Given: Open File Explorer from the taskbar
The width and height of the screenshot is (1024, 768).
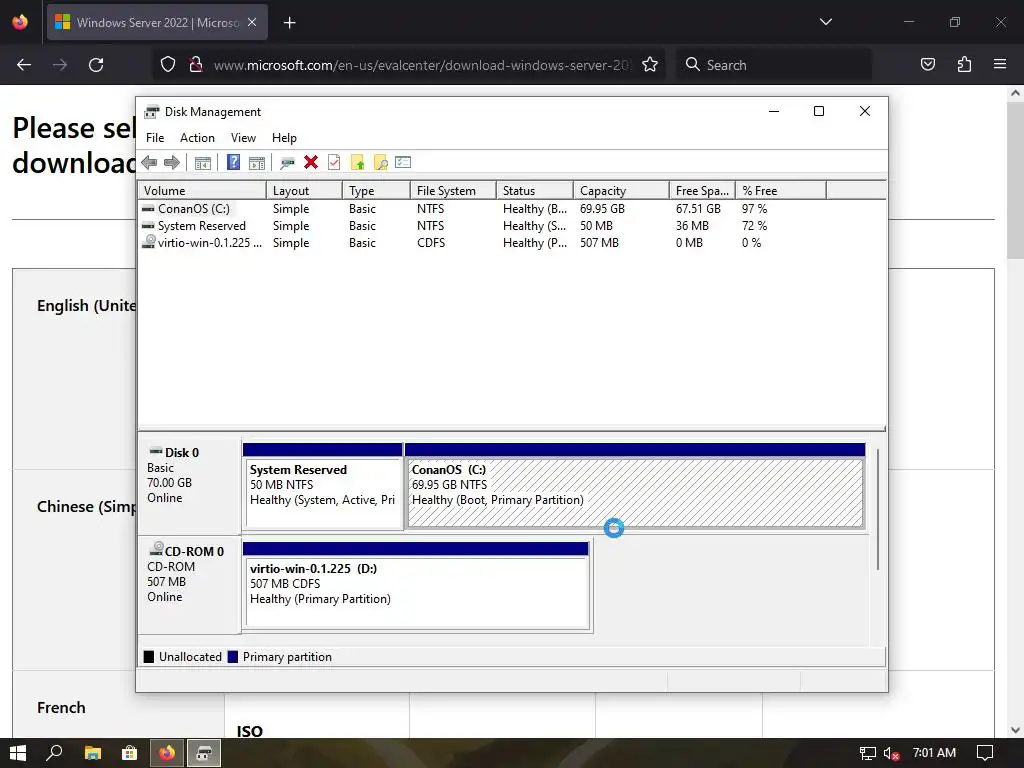Looking at the screenshot, I should [x=93, y=753].
